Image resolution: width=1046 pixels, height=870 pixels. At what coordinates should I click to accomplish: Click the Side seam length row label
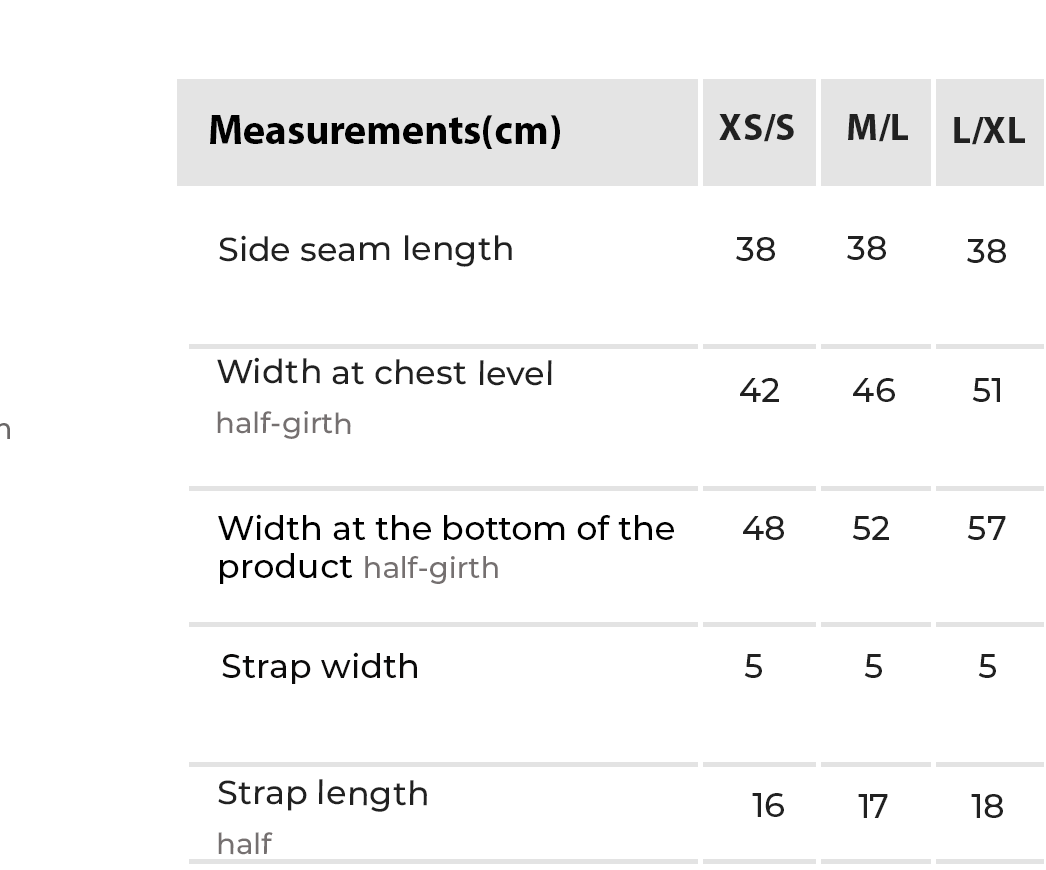pyautogui.click(x=365, y=249)
